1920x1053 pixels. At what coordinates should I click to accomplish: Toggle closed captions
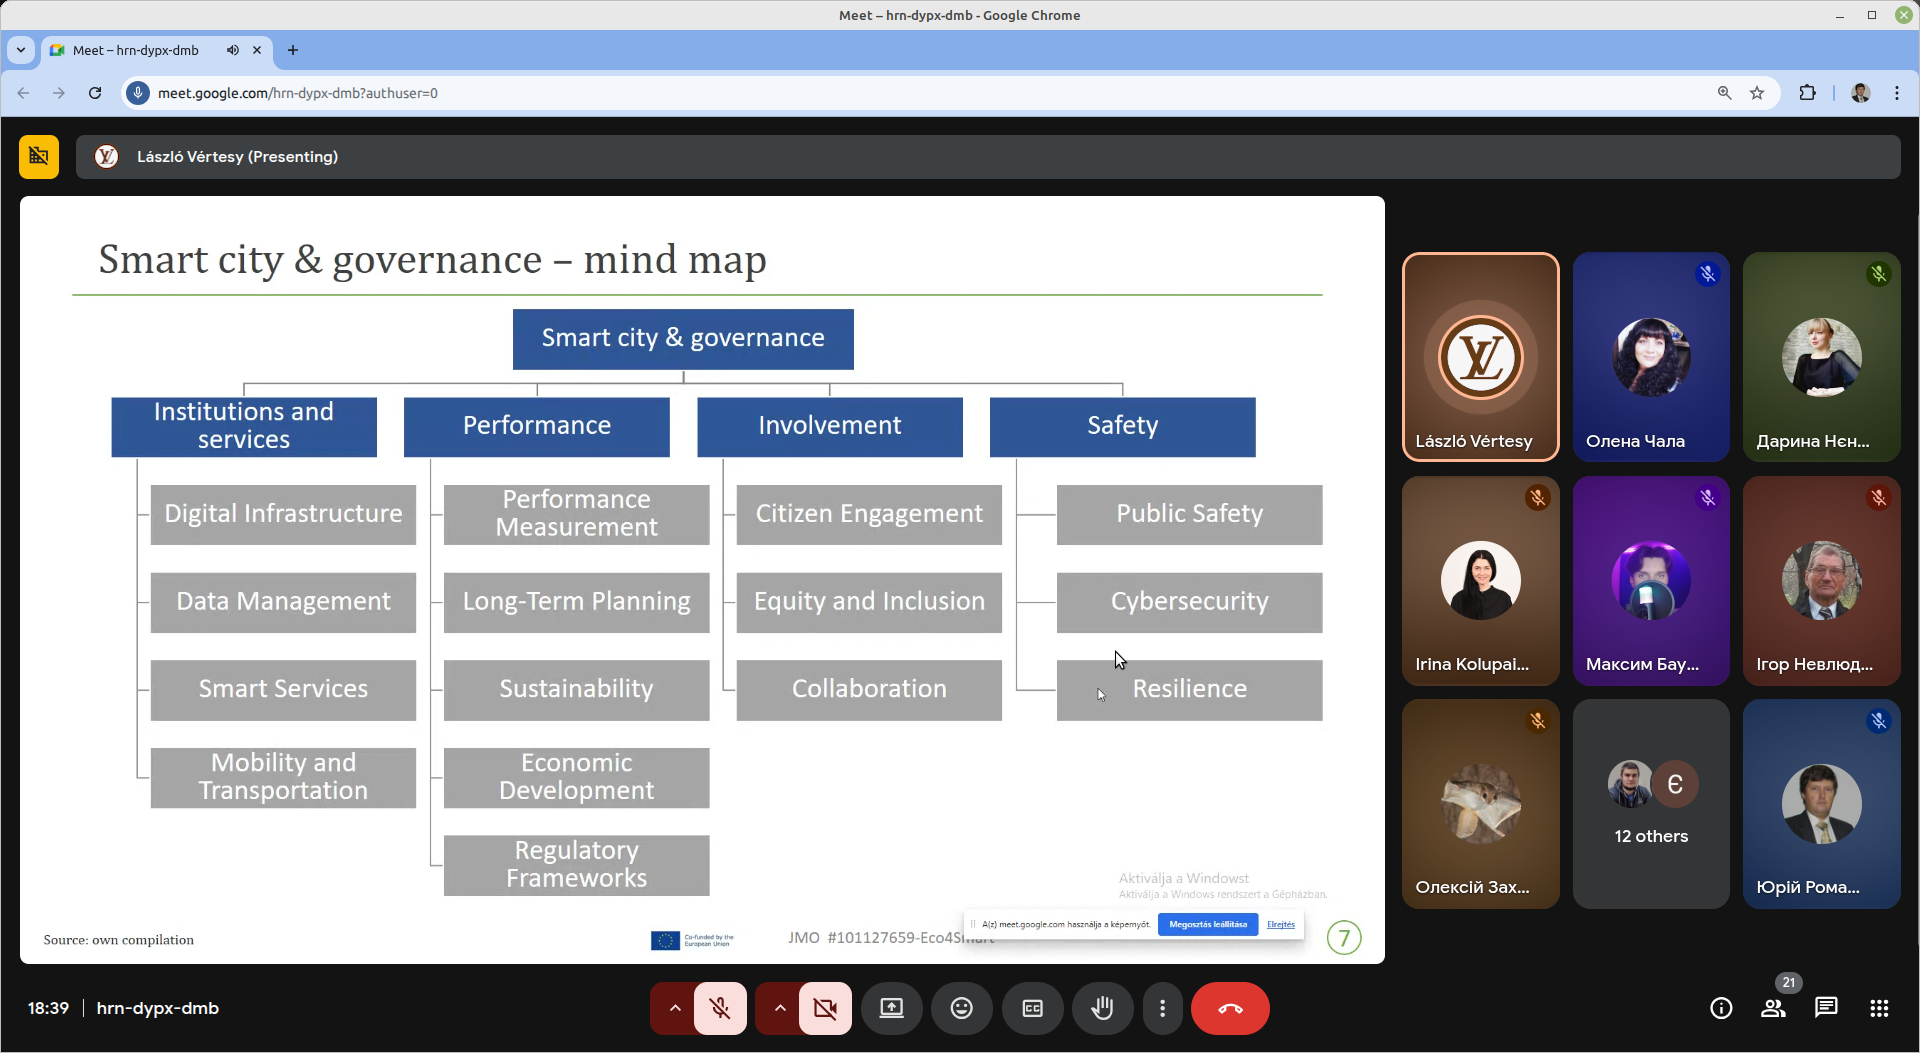click(1032, 1008)
